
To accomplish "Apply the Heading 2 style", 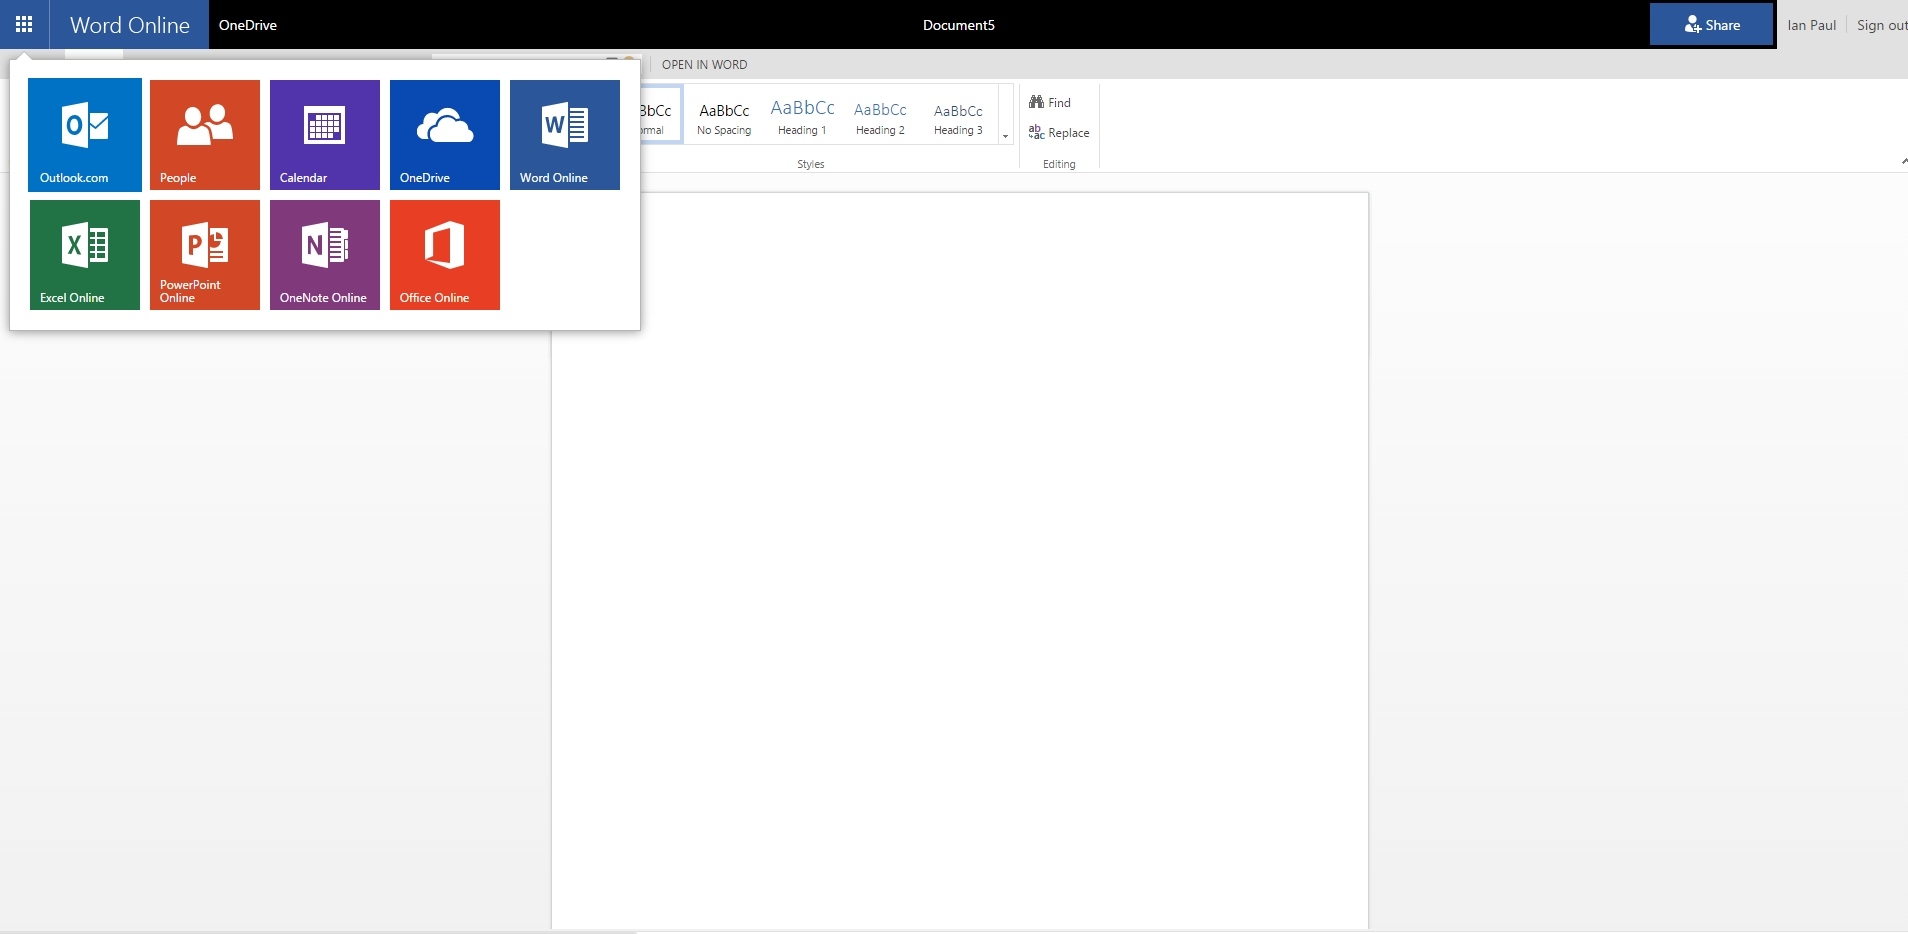I will 880,118.
